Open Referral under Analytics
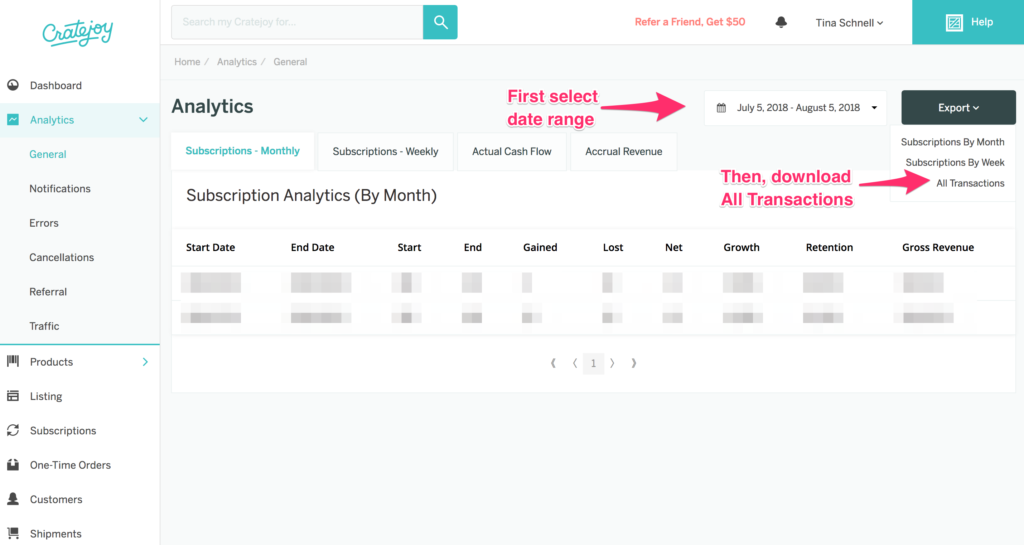Screen dimensions: 1024x545 click(x=48, y=292)
